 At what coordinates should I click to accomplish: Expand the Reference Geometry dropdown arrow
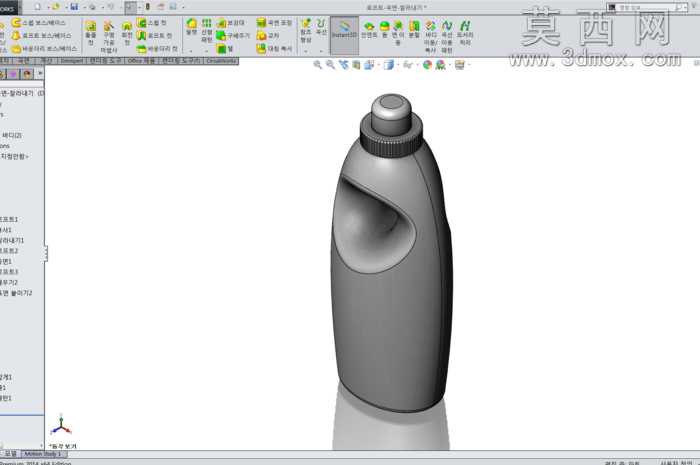click(306, 51)
